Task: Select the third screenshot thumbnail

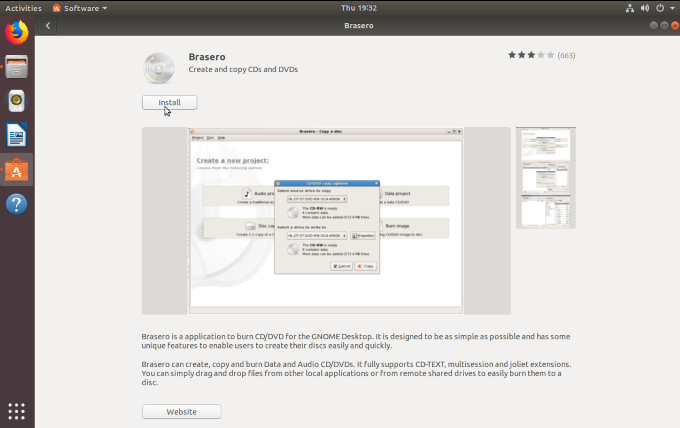Action: pyautogui.click(x=546, y=211)
